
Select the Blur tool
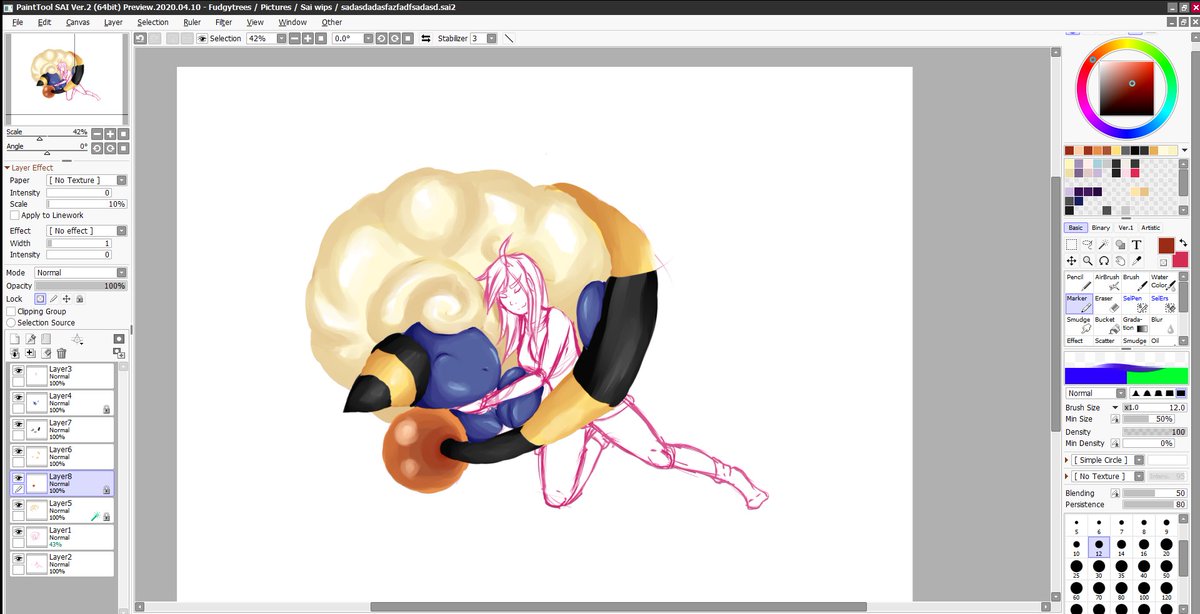click(x=1162, y=325)
